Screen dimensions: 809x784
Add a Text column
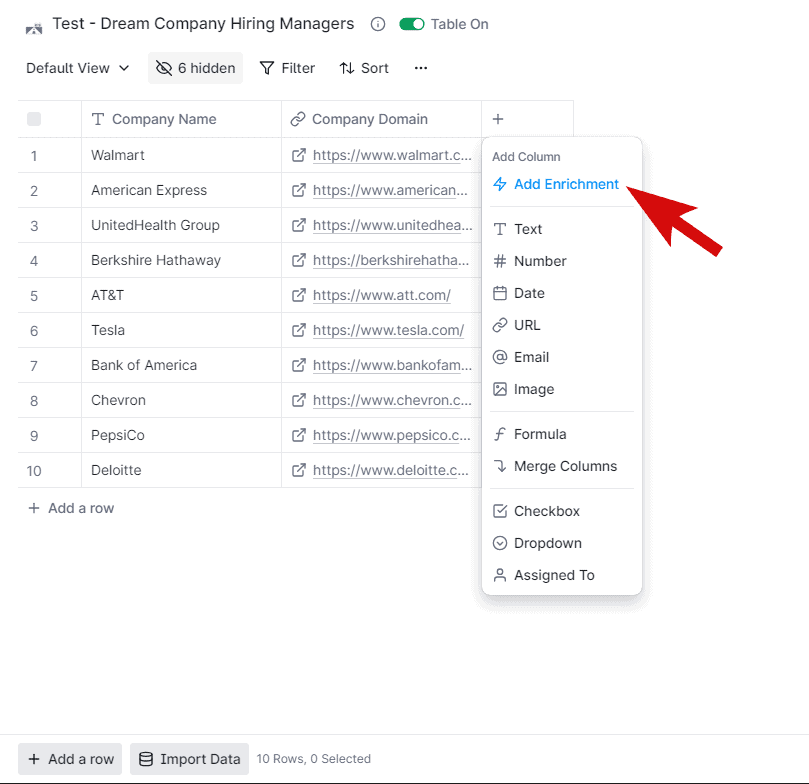pyautogui.click(x=561, y=229)
